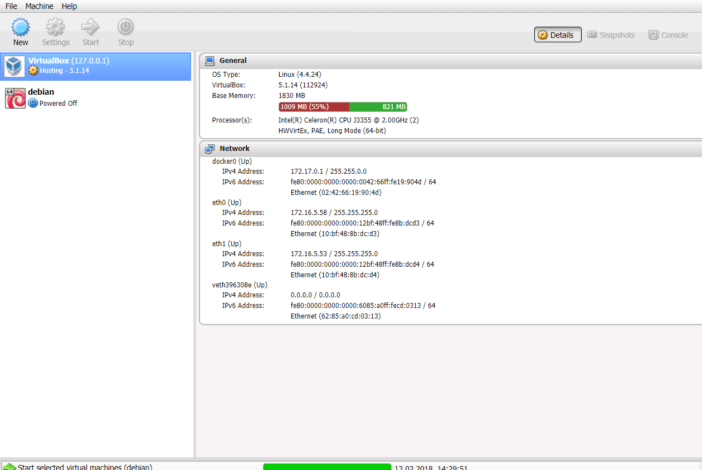This screenshot has height=470, width=702.
Task: Open the File menu
Action: point(11,6)
